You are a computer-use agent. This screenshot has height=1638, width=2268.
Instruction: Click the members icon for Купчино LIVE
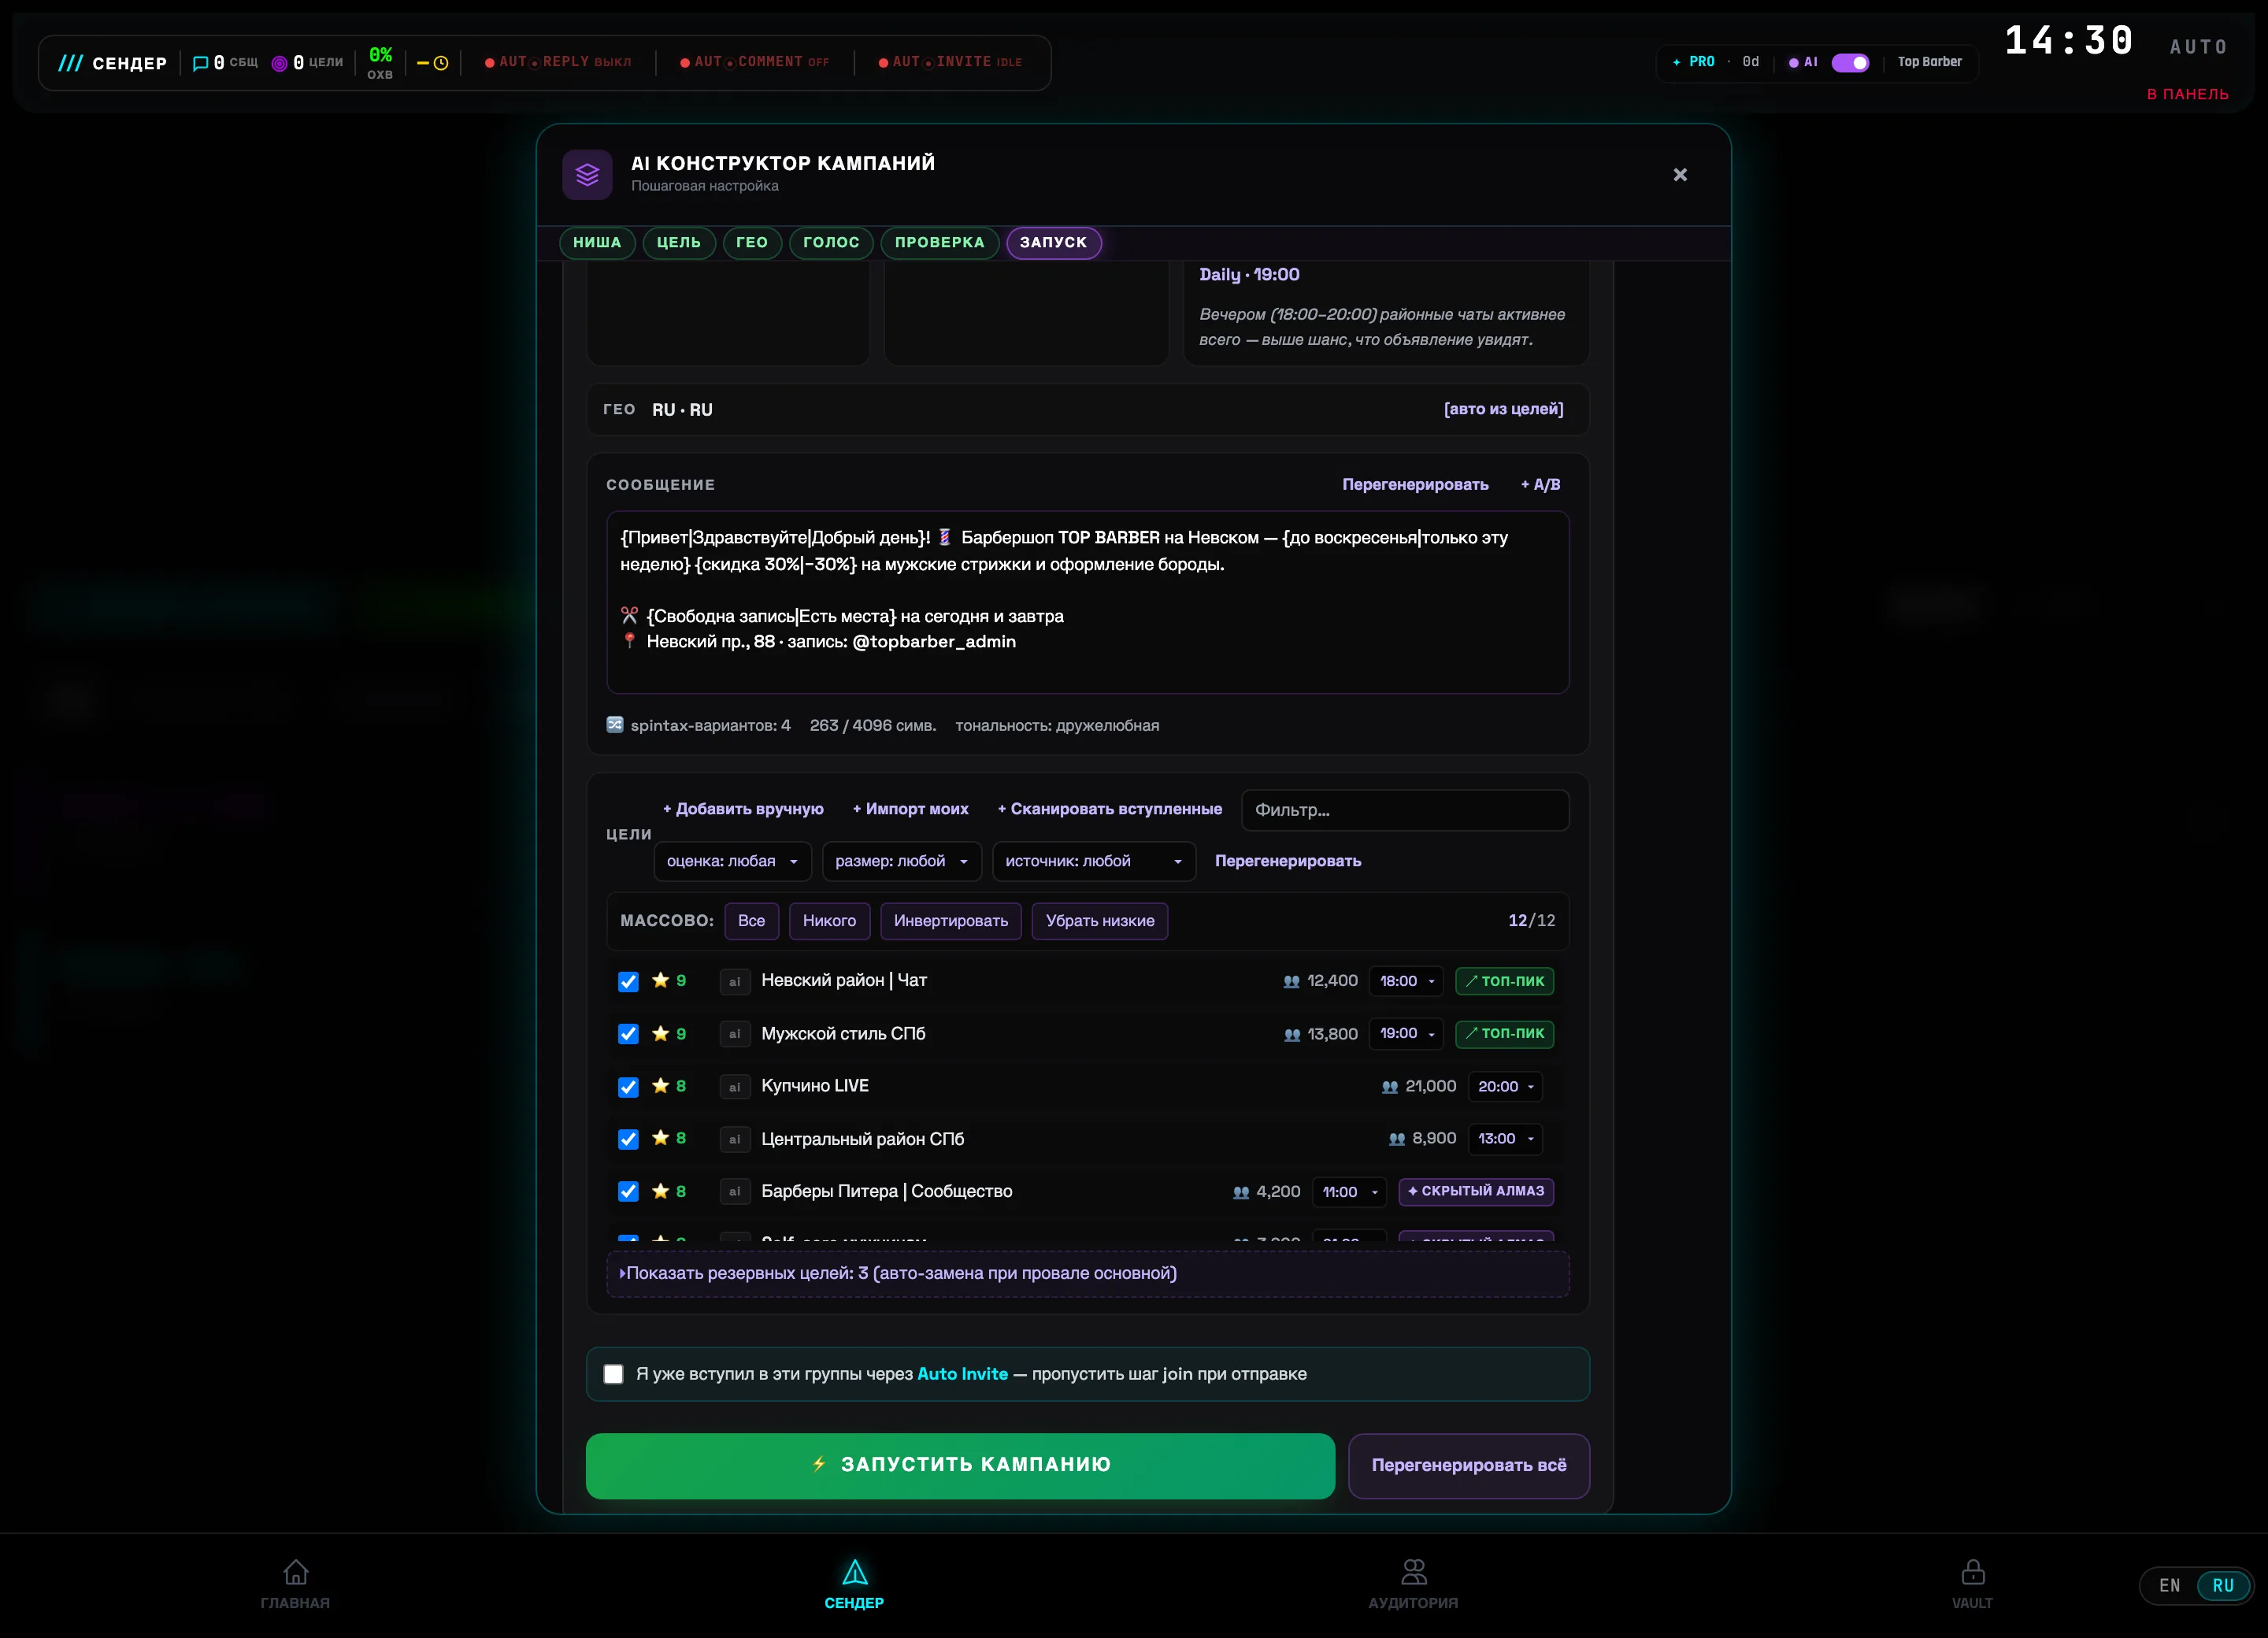pos(1389,1087)
